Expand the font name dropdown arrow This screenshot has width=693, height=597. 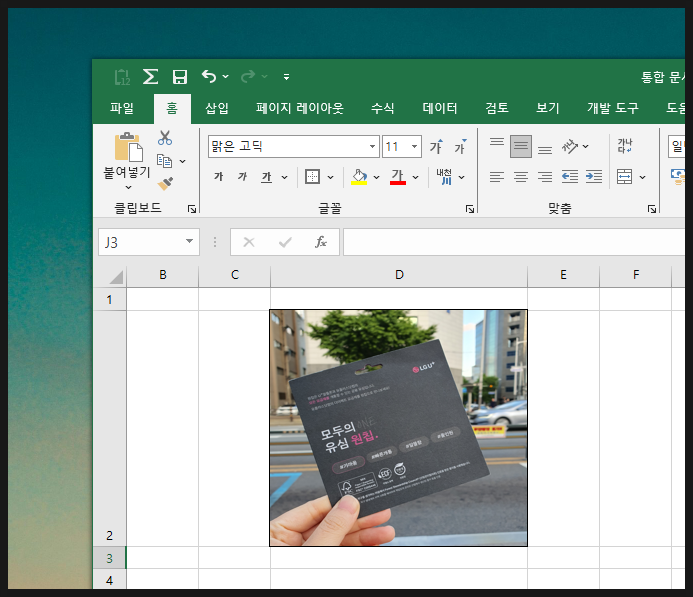(x=373, y=147)
